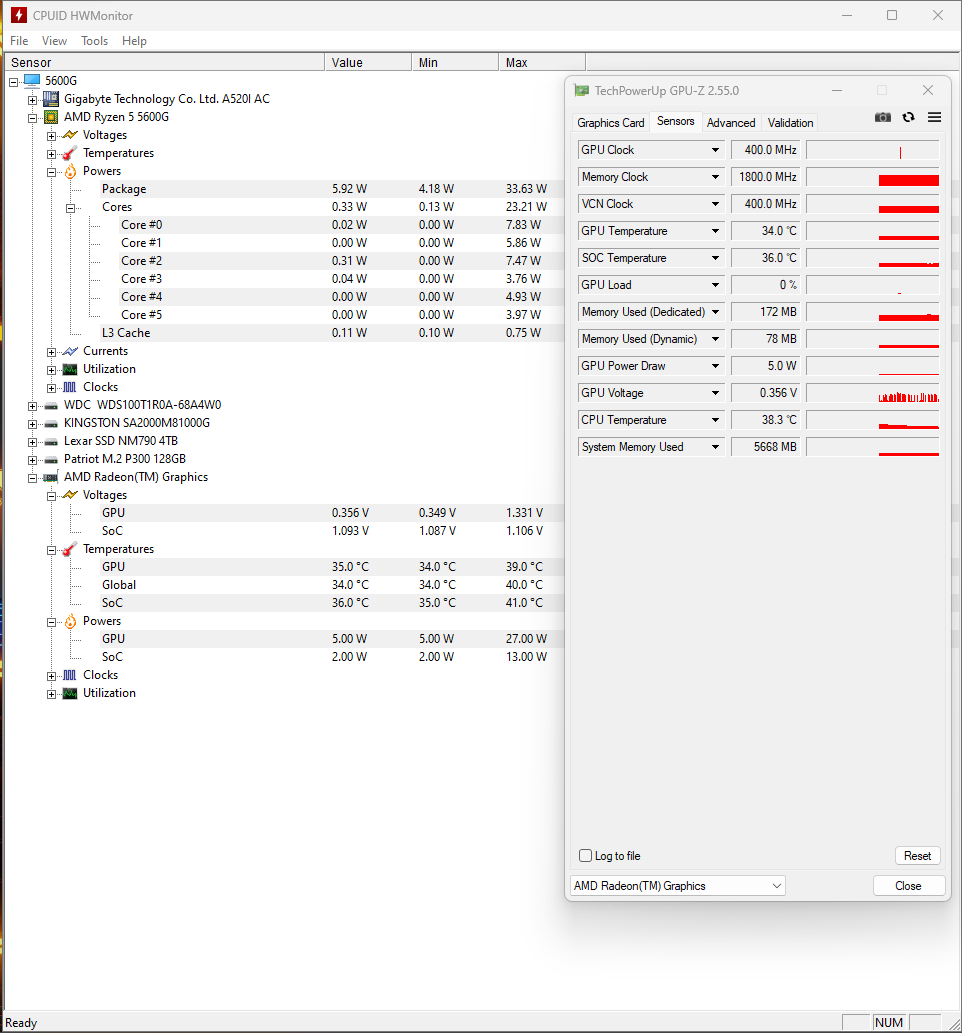Image resolution: width=962 pixels, height=1033 pixels.
Task: Click the 5600G computer icon
Action: 32,81
